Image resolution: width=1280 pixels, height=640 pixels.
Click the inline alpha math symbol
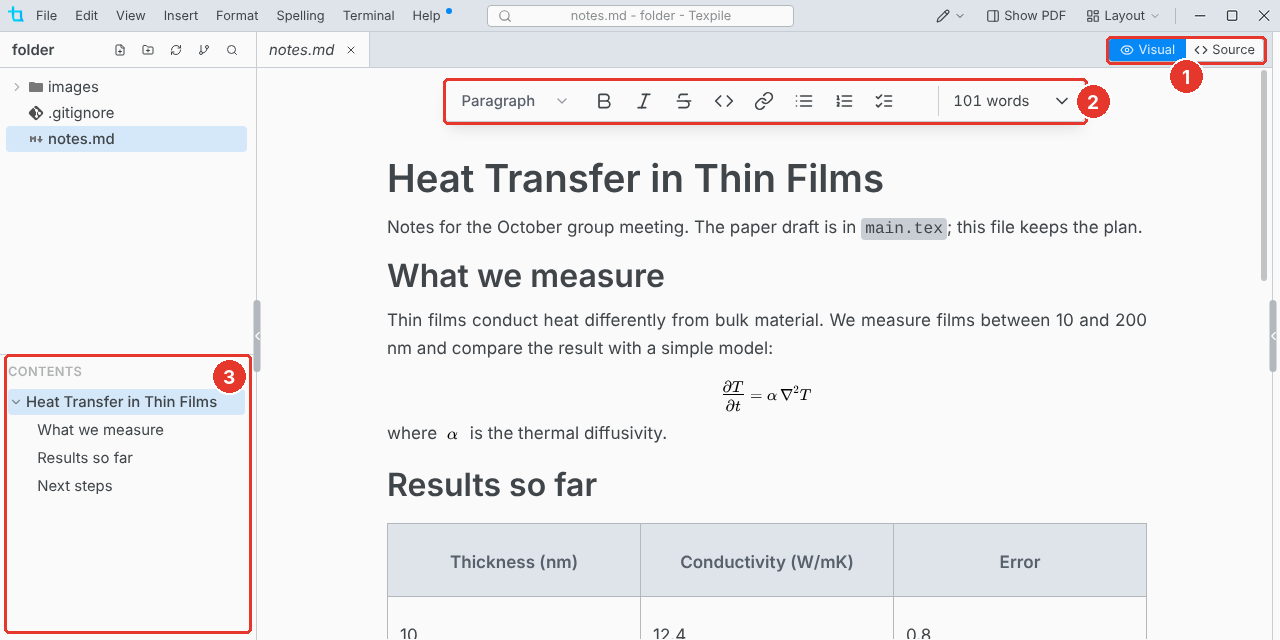pyautogui.click(x=452, y=434)
